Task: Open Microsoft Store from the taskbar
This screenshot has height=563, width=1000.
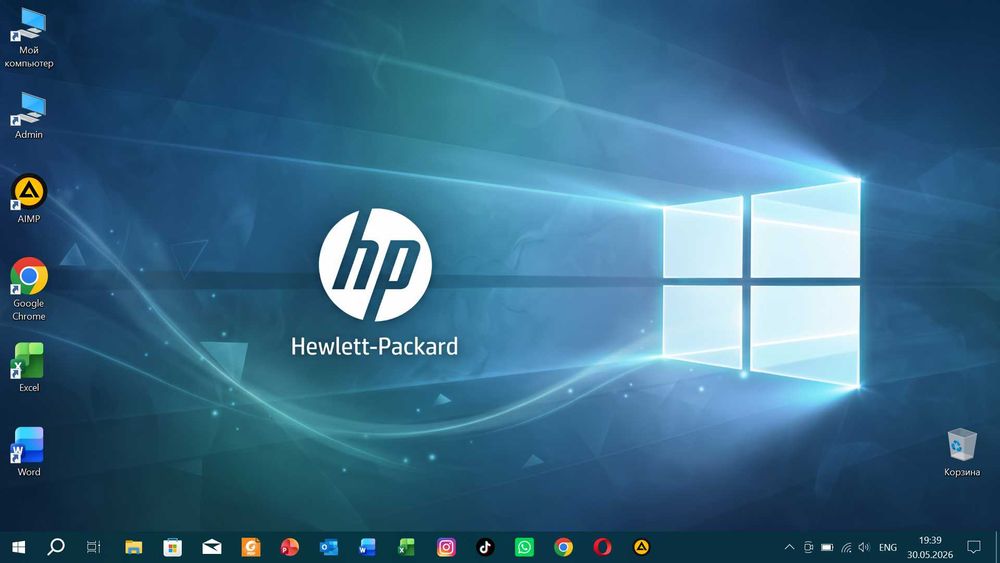Action: point(173,547)
